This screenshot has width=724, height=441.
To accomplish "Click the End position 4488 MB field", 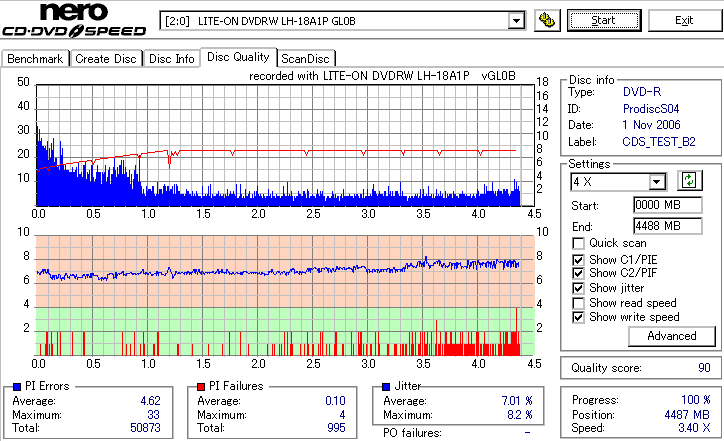I will (668, 226).
